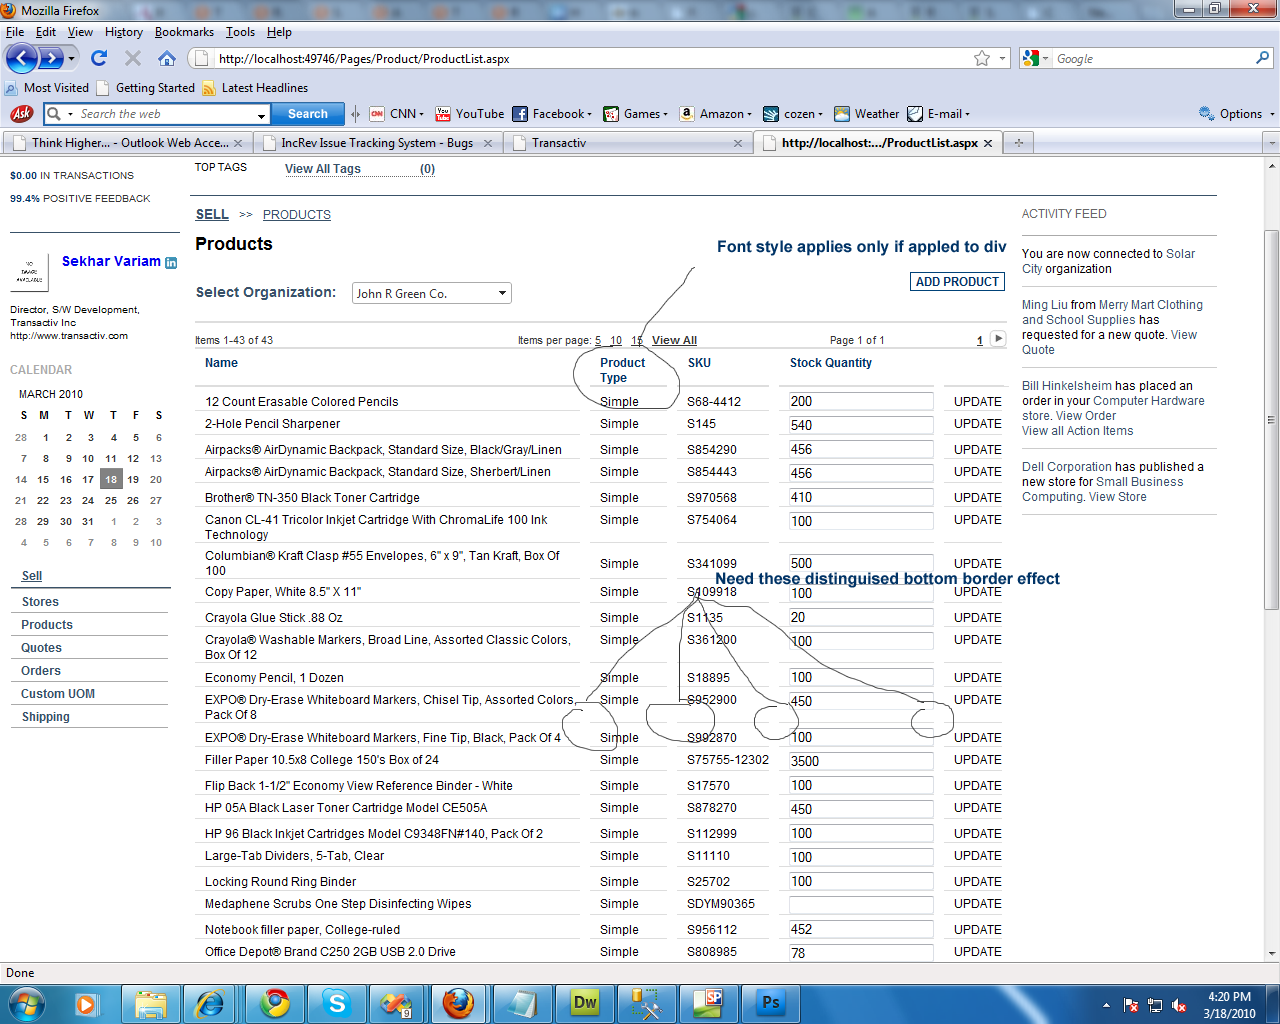
Task: Click the stock quantity field showing 3500
Action: point(860,761)
